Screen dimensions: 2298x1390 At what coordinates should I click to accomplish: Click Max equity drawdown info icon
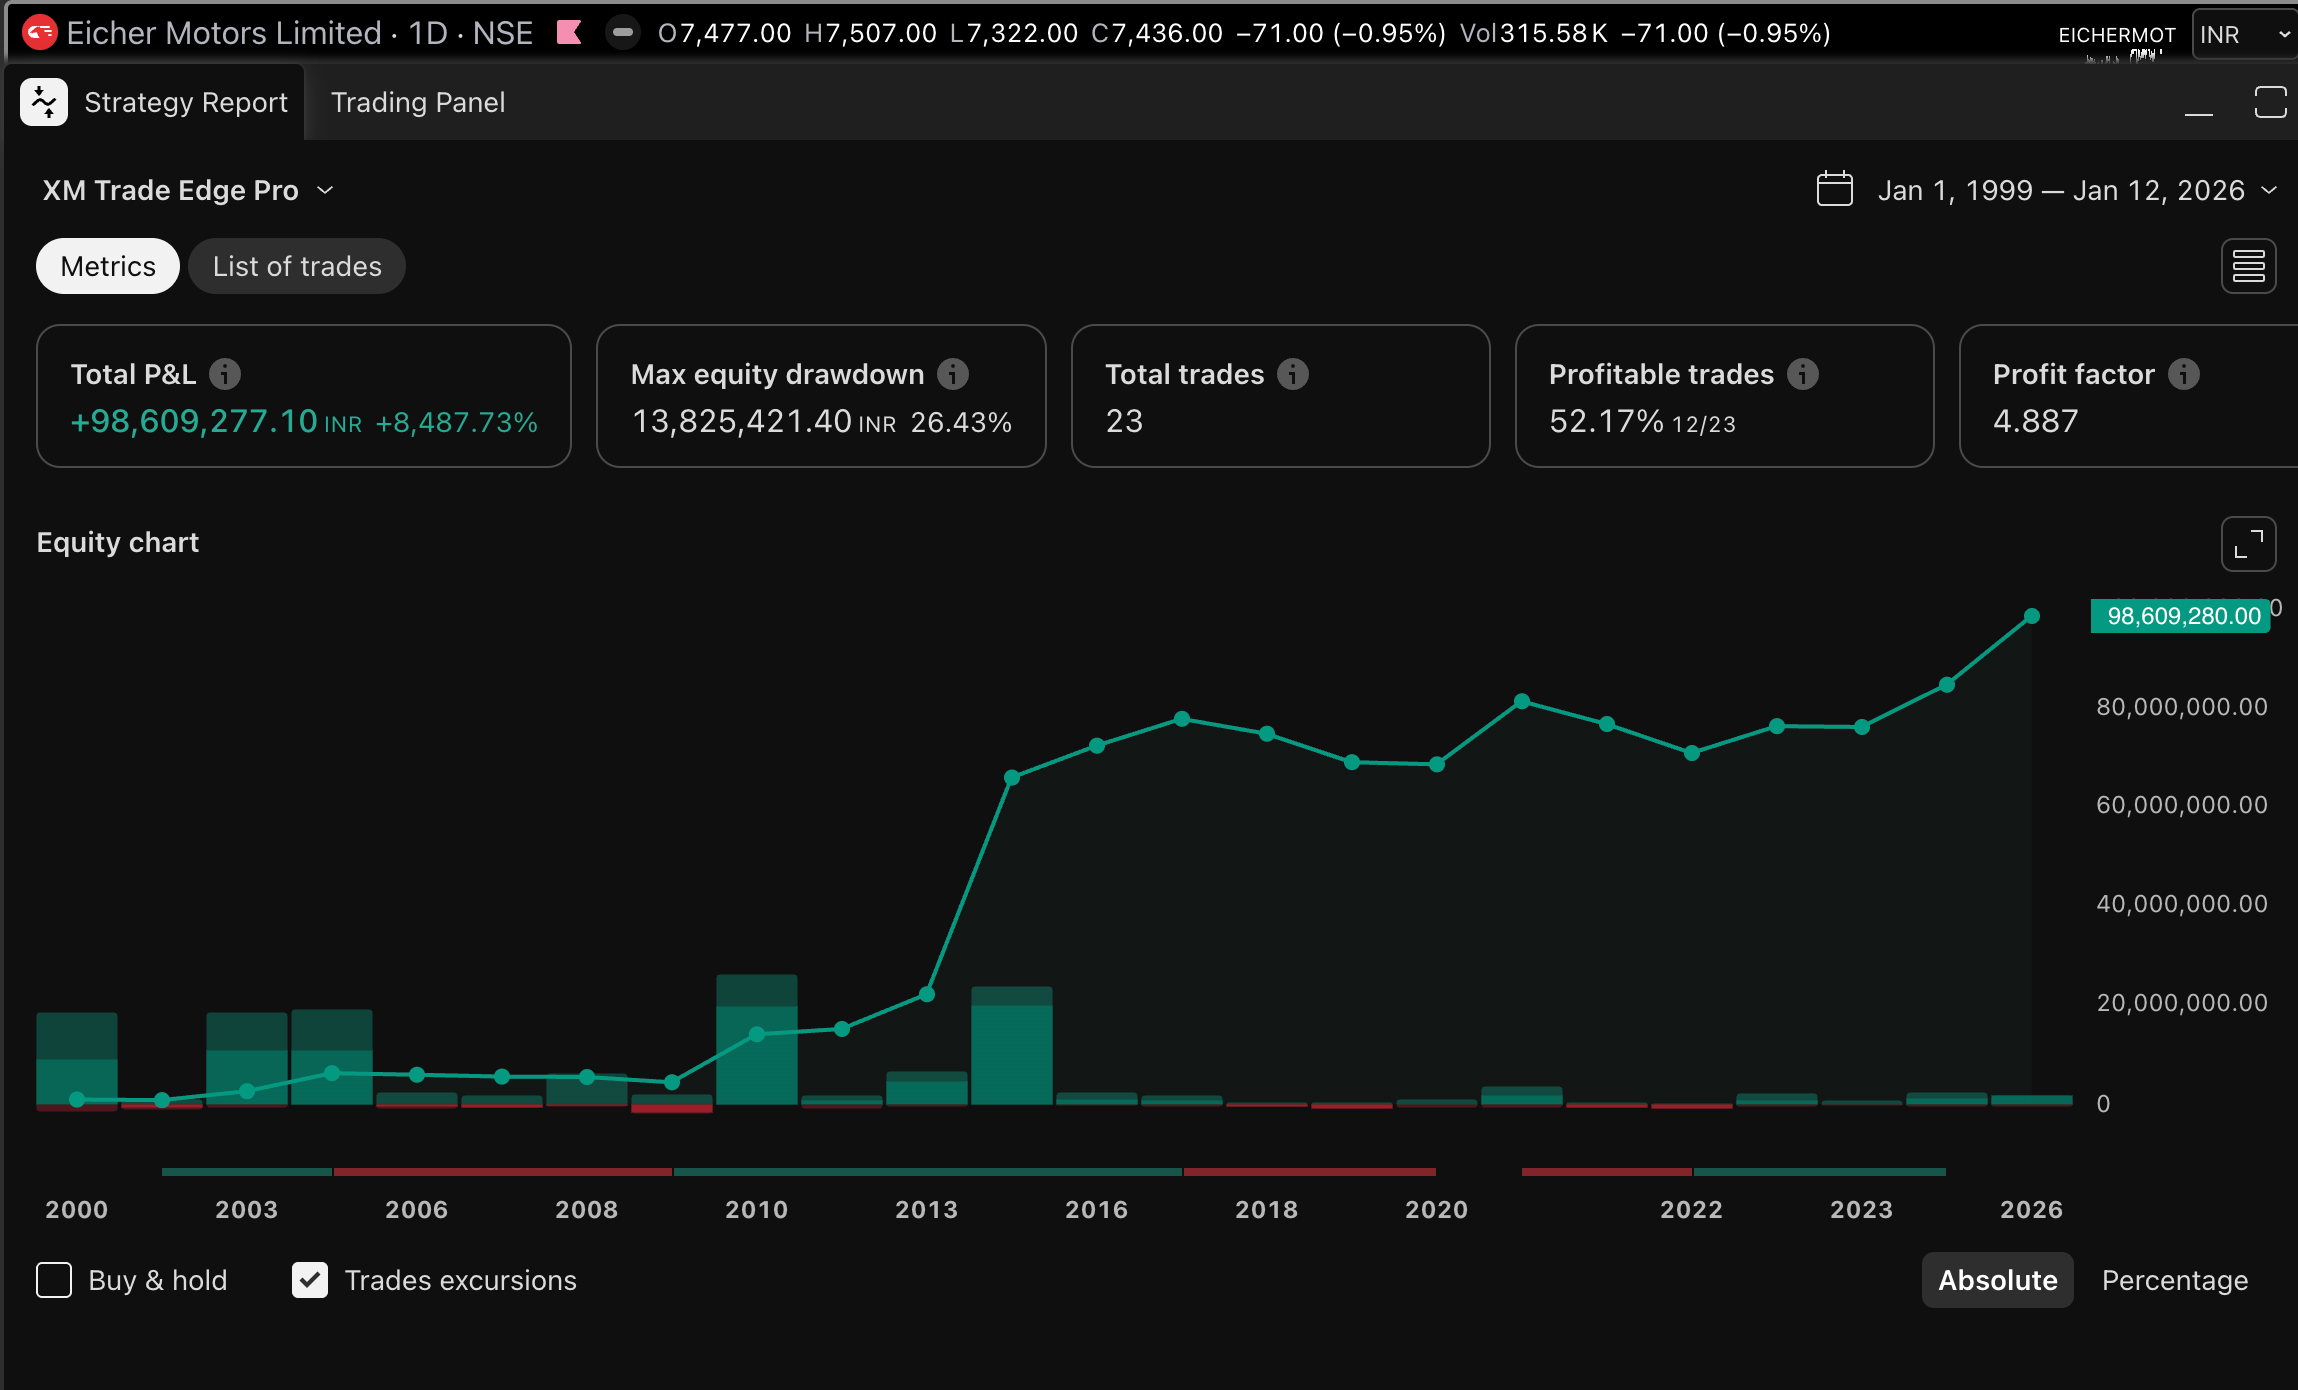tap(953, 374)
